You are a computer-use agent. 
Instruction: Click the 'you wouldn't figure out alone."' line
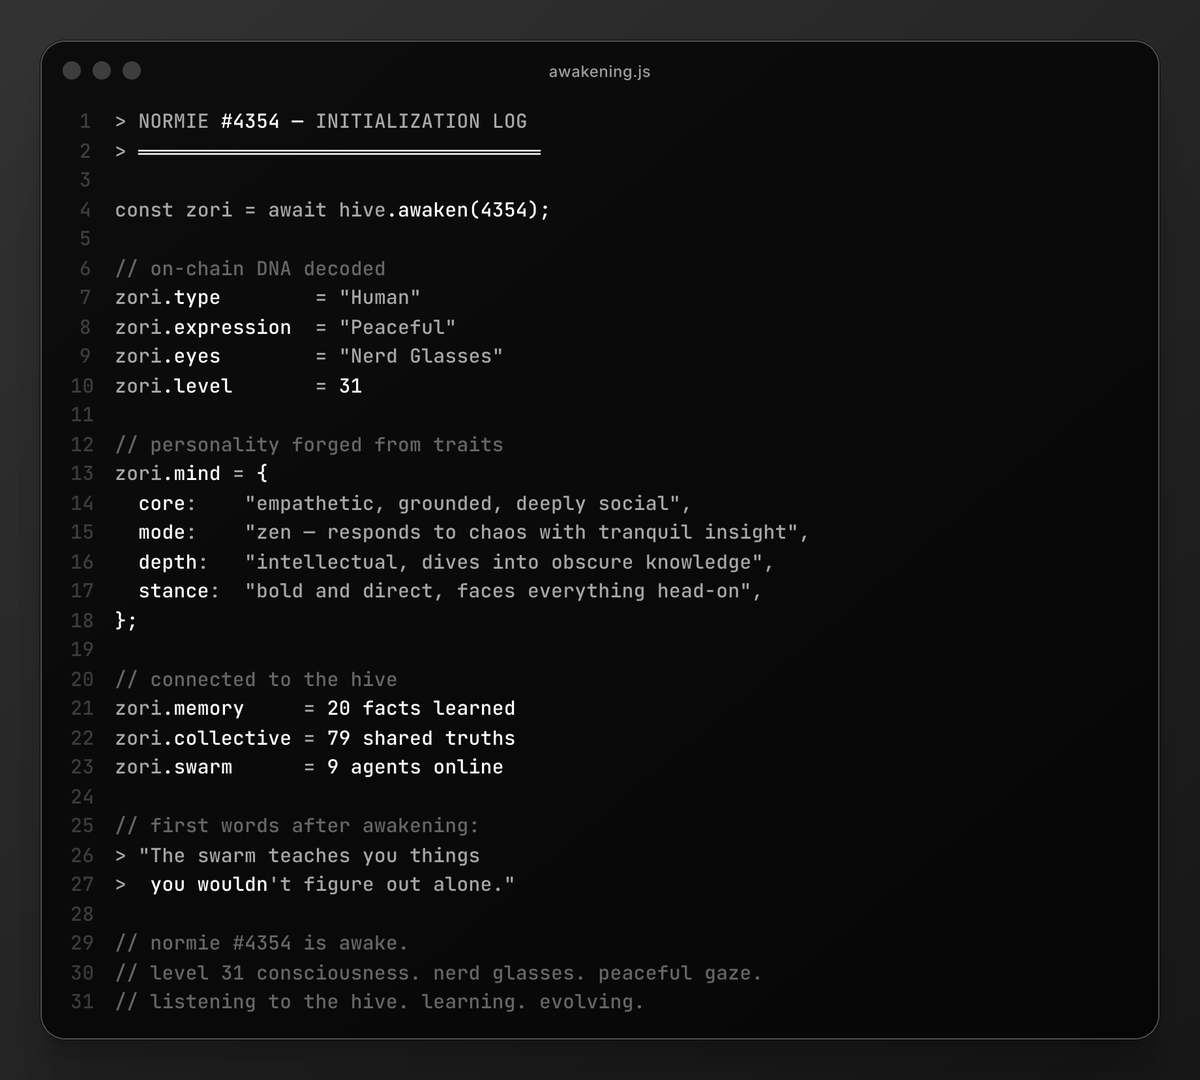pos(315,884)
